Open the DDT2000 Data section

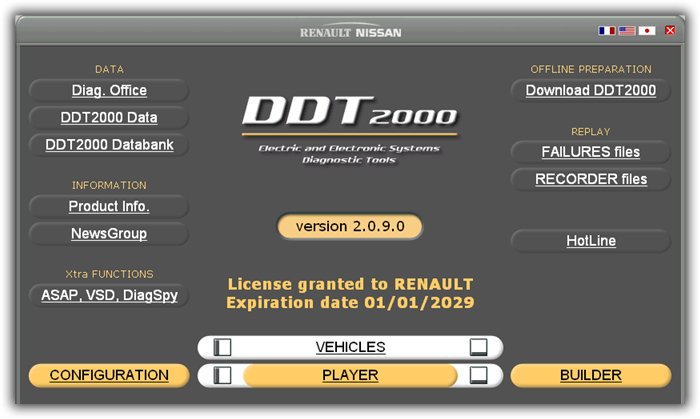pos(109,118)
